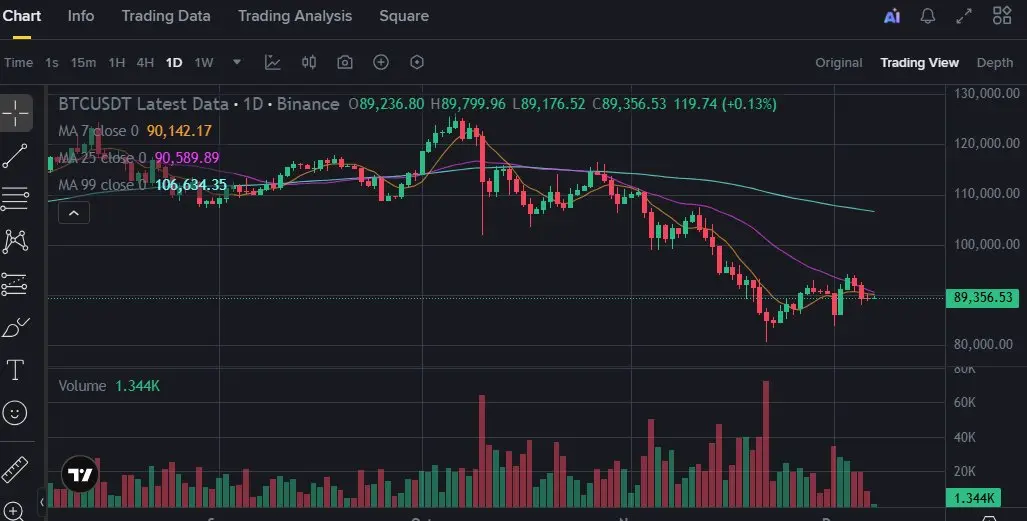The image size is (1027, 521).
Task: Open the AI assistant icon
Action: click(x=891, y=16)
